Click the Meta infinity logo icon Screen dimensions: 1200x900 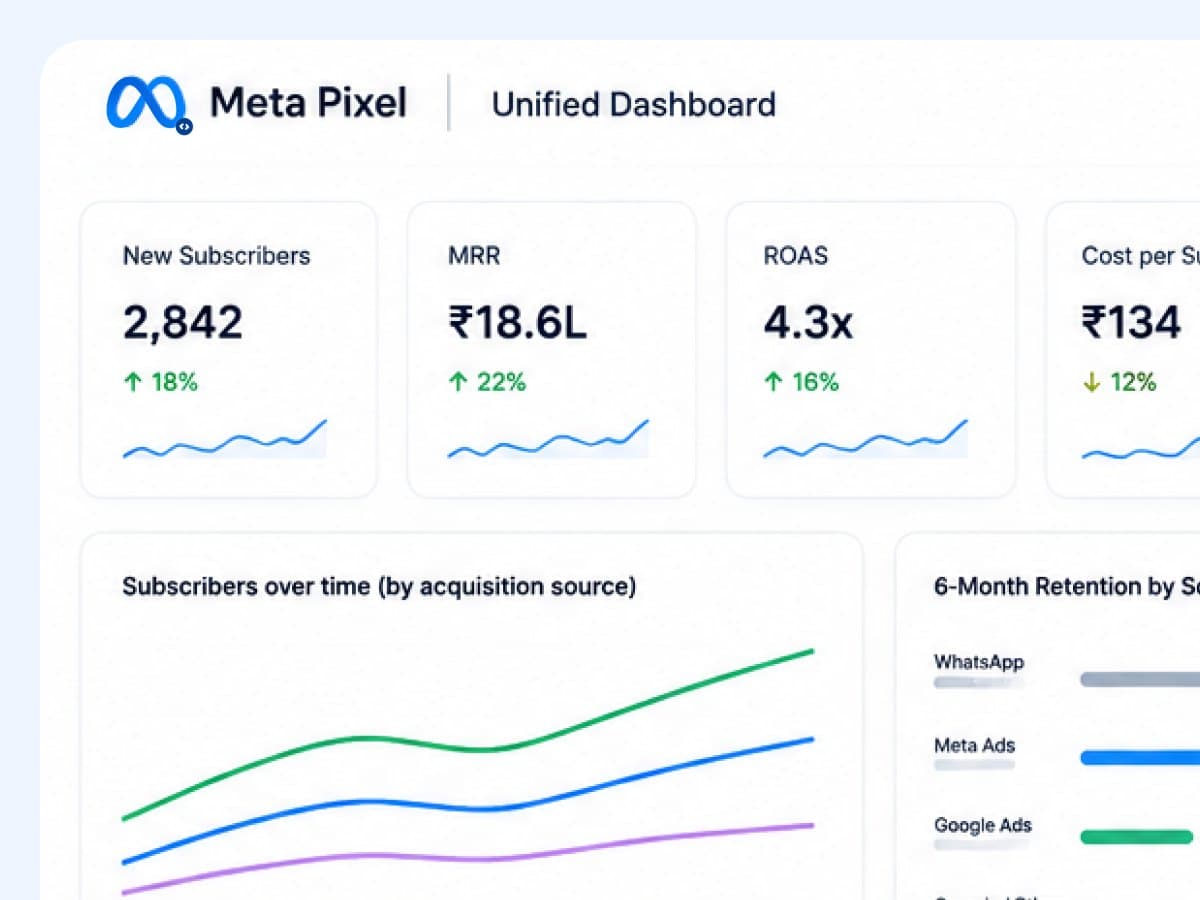pyautogui.click(x=148, y=103)
